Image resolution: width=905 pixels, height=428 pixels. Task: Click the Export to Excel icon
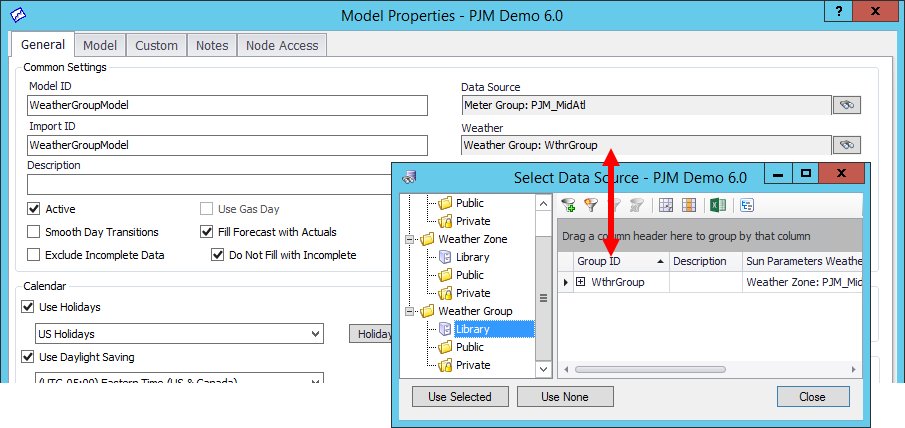[717, 205]
